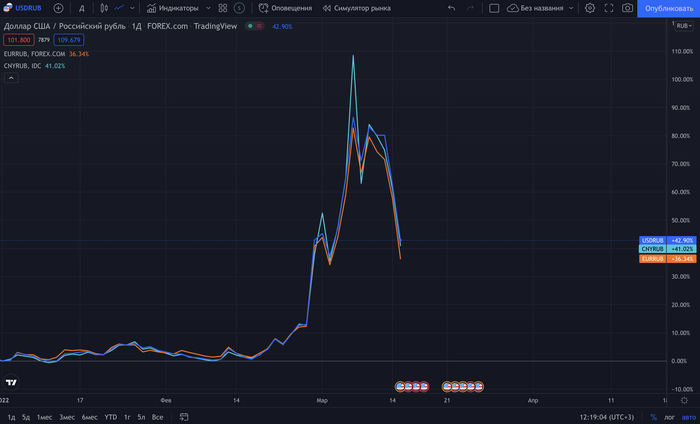The height and width of the screenshot is (424, 700).
Task: Toggle the авто auto scale
Action: click(x=687, y=417)
